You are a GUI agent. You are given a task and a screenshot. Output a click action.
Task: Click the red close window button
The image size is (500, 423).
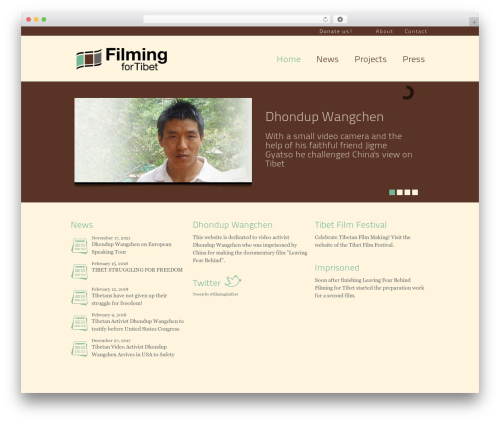point(29,19)
